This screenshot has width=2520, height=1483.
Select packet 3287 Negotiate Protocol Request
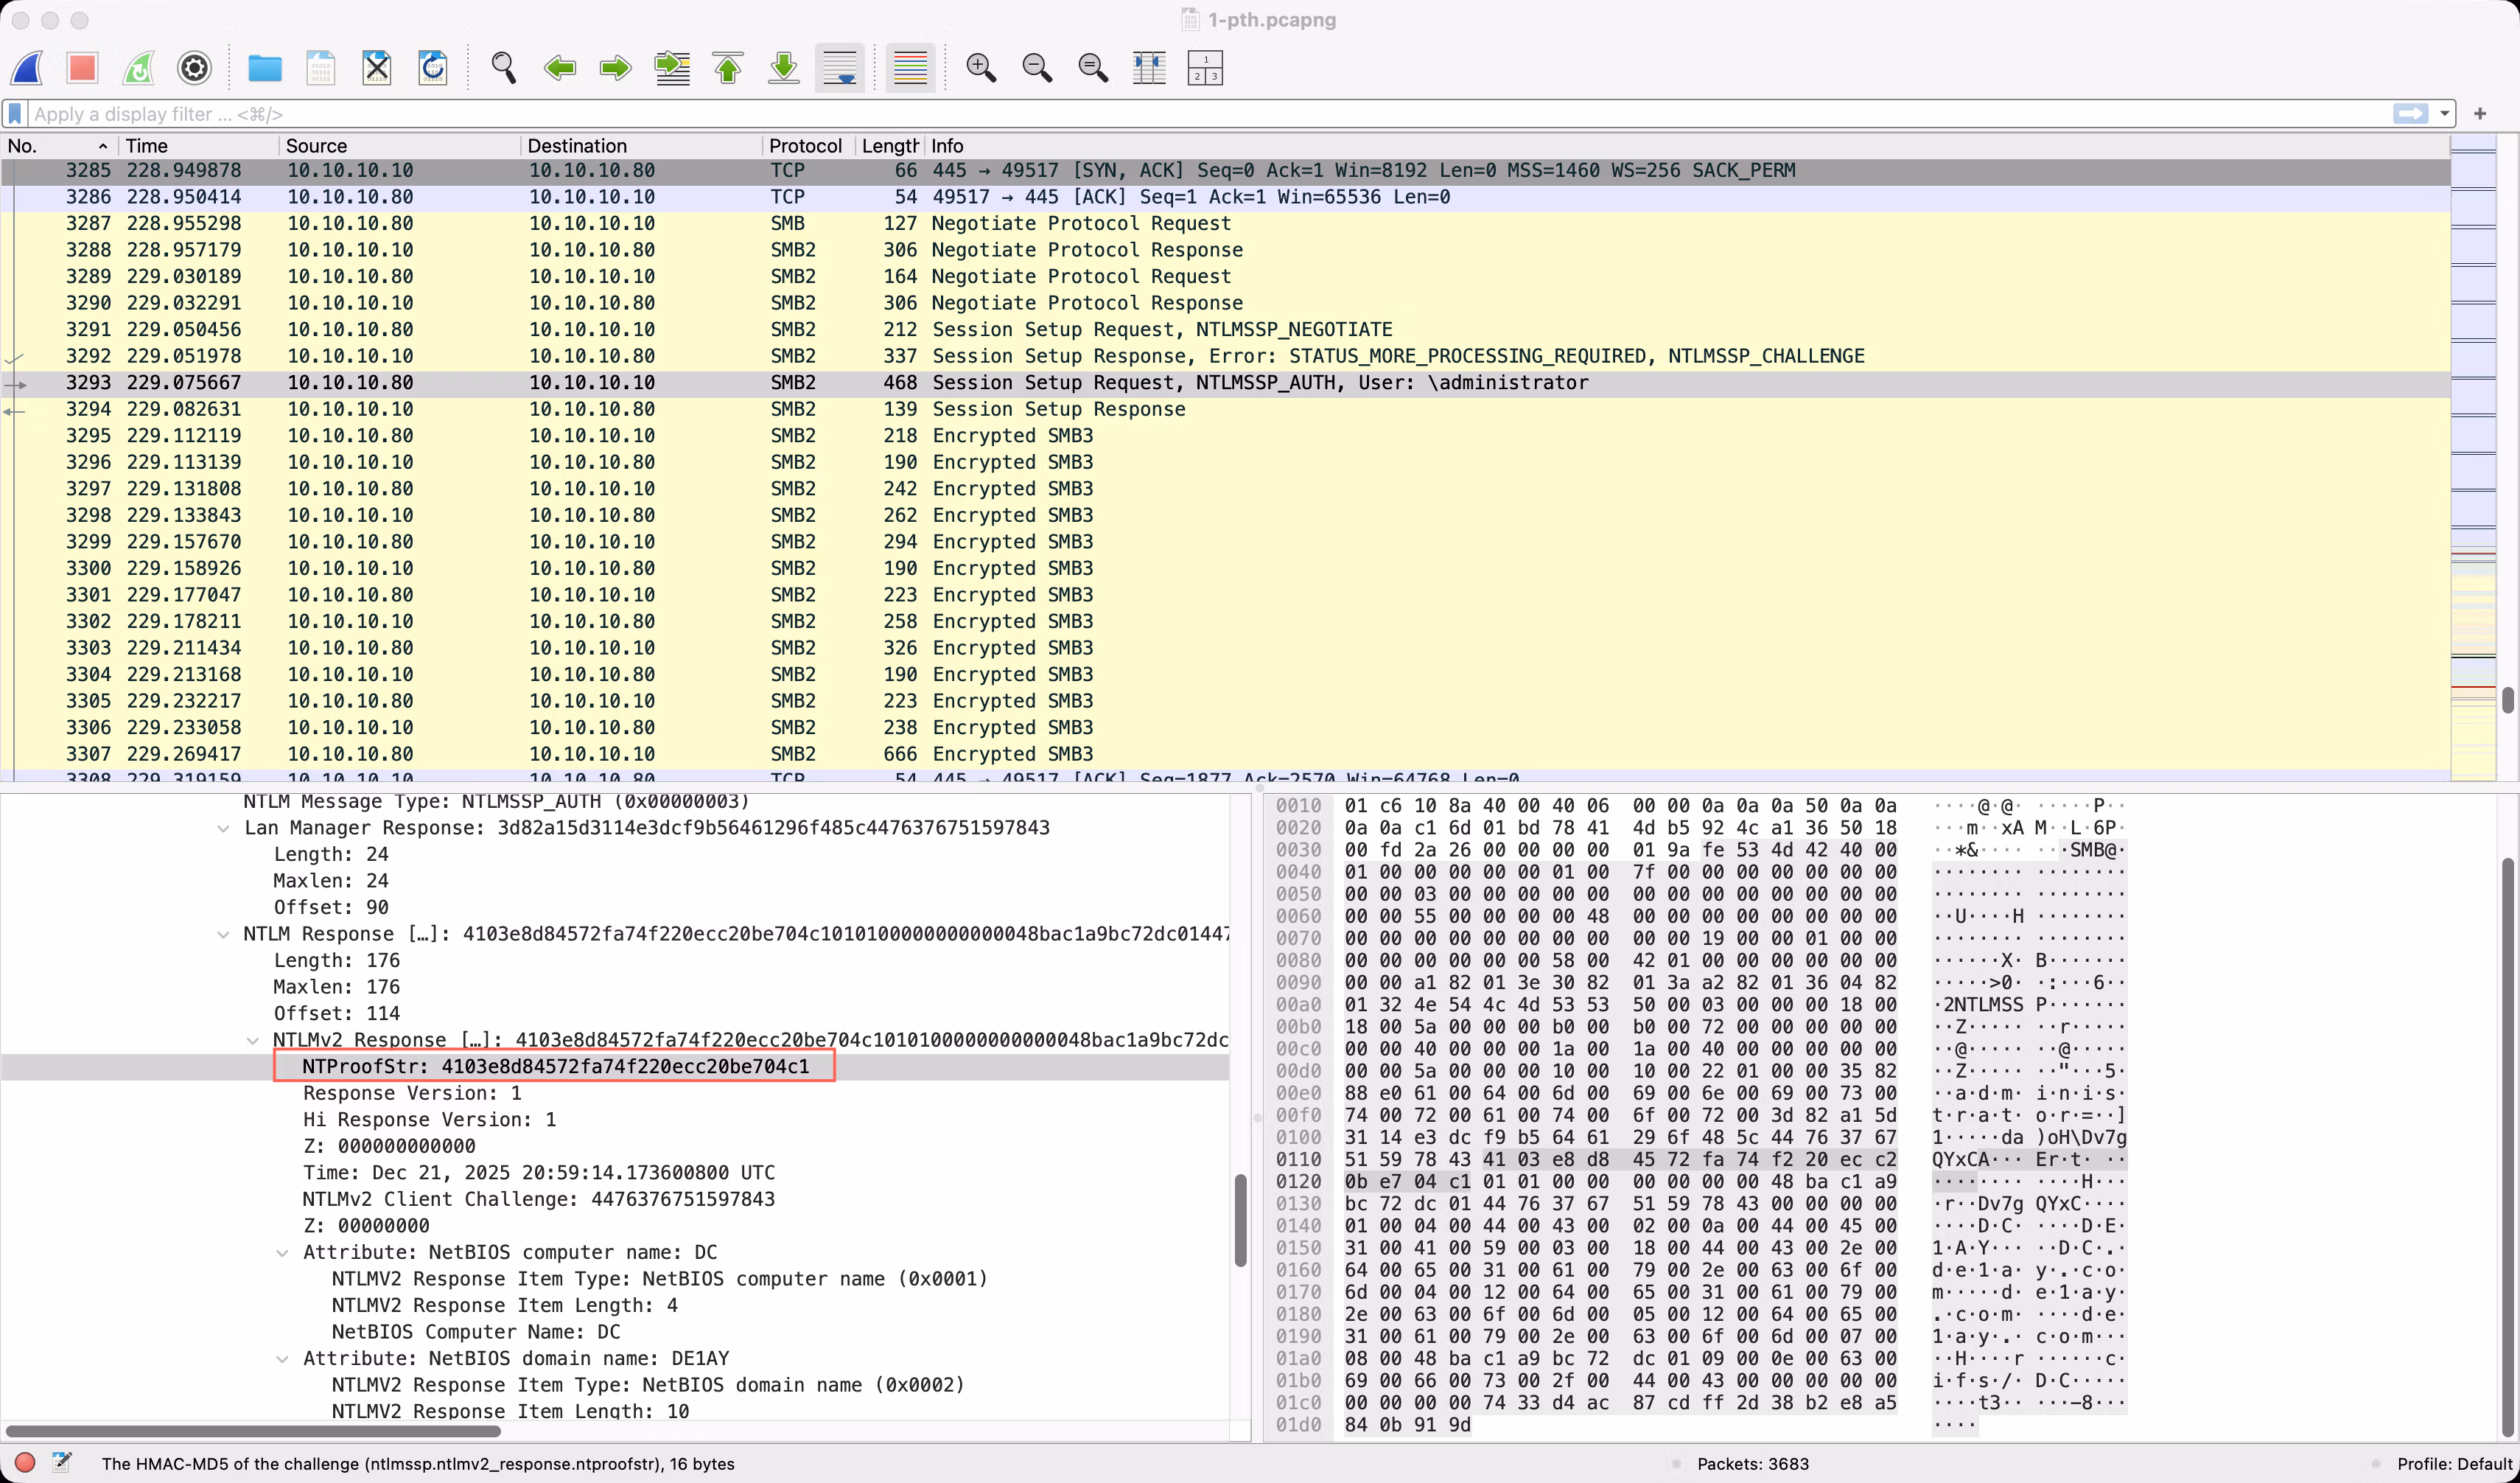click(x=1225, y=224)
